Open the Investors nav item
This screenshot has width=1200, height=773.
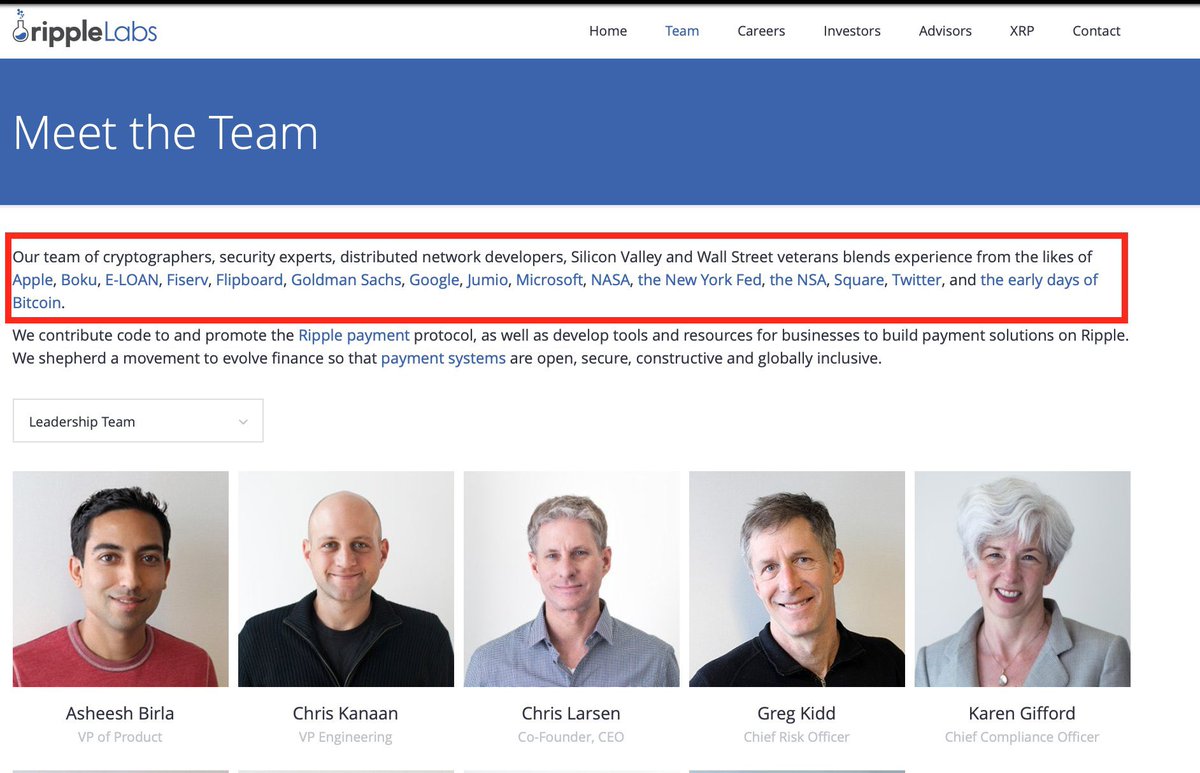pos(852,31)
